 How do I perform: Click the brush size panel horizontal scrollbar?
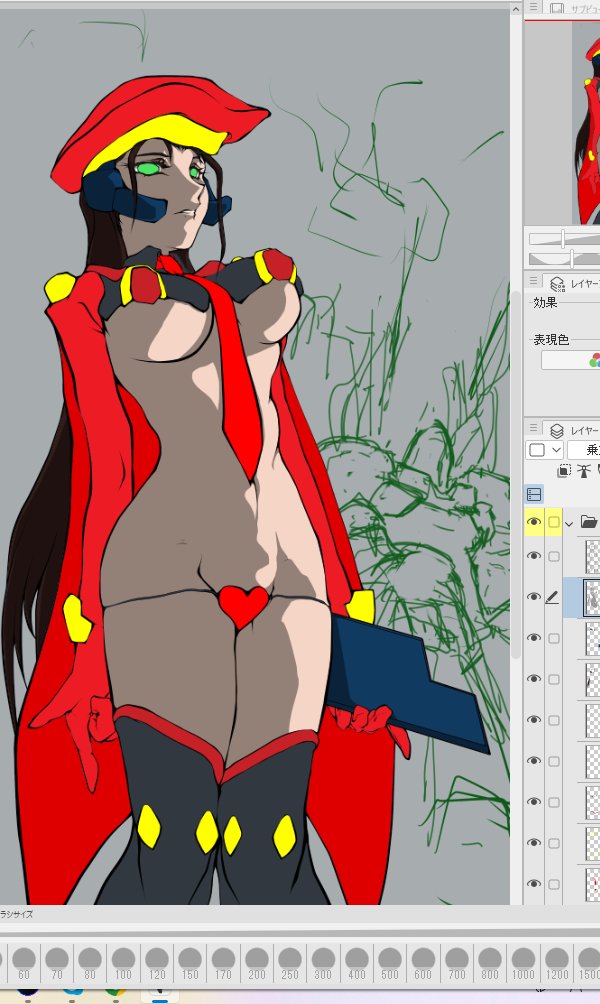pos(300,932)
